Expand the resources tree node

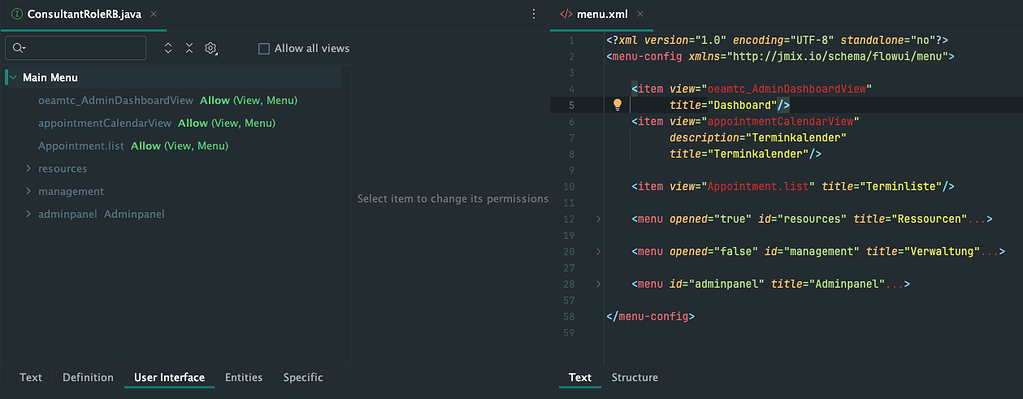click(28, 168)
